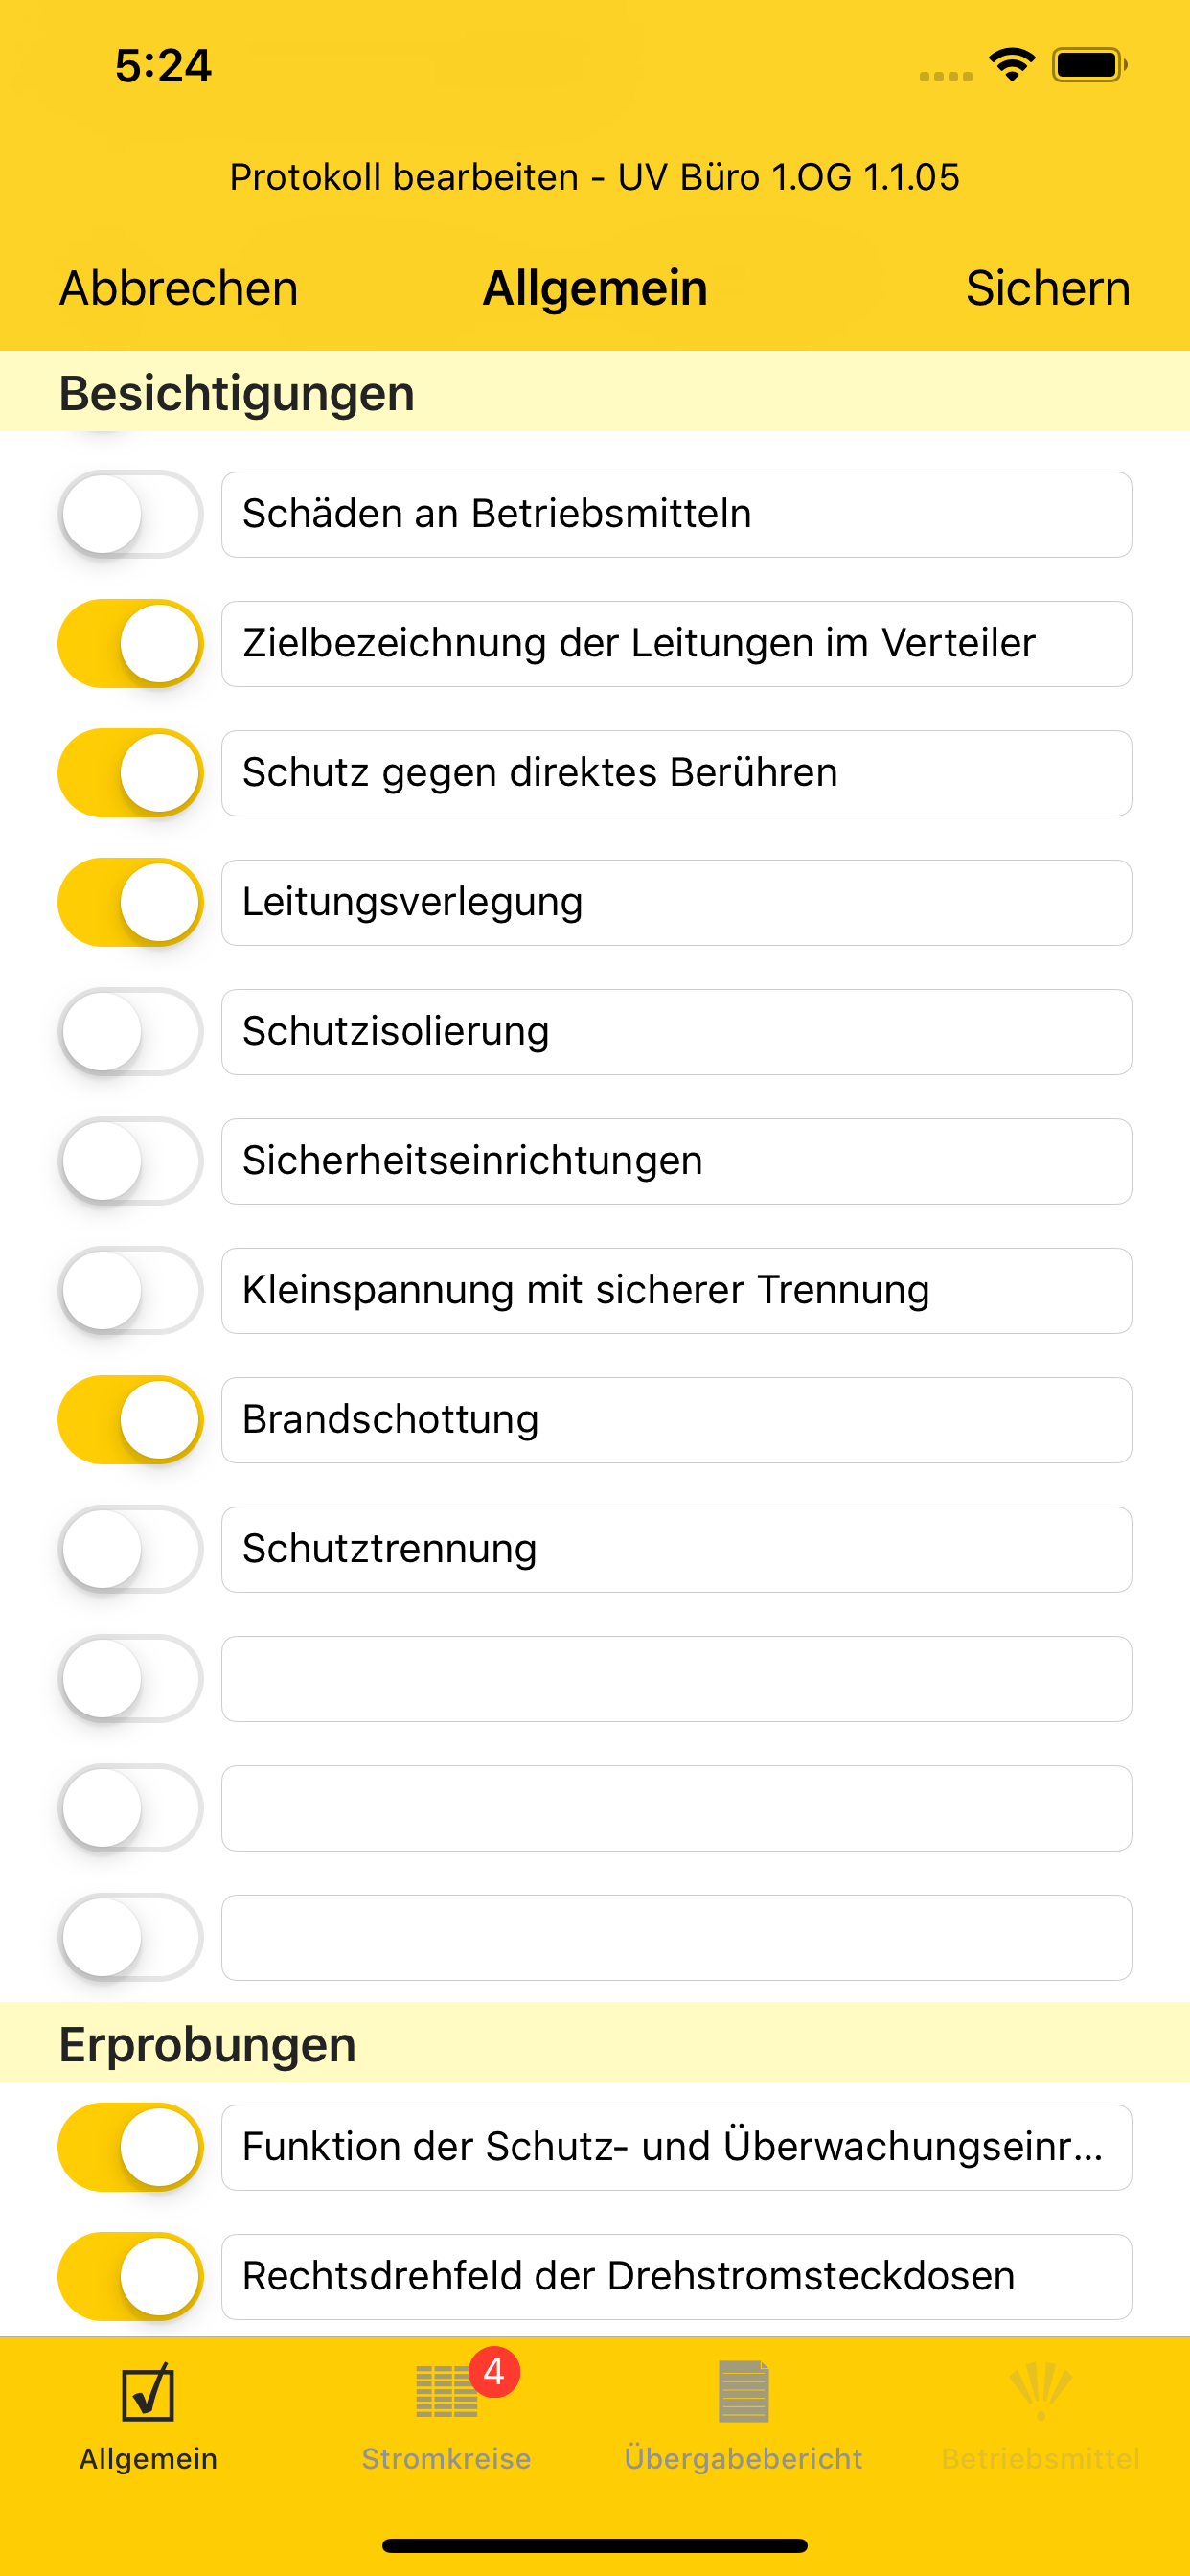Edit the Sicherheitseinrichtungen text field
Screen dimensions: 1190x2576
pos(676,1161)
